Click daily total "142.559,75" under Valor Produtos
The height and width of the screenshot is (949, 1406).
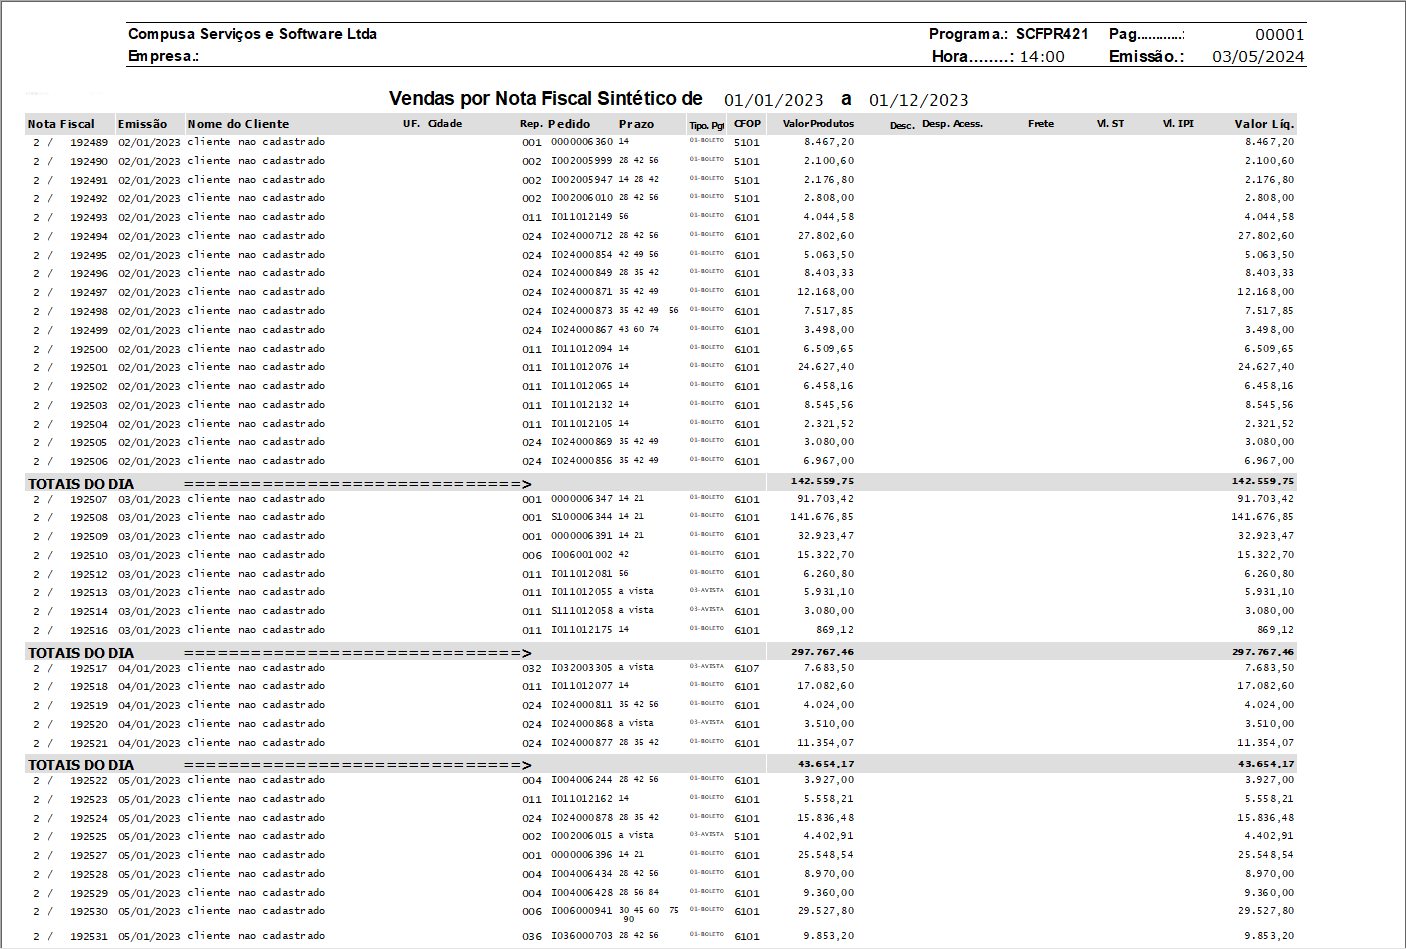pos(823,481)
